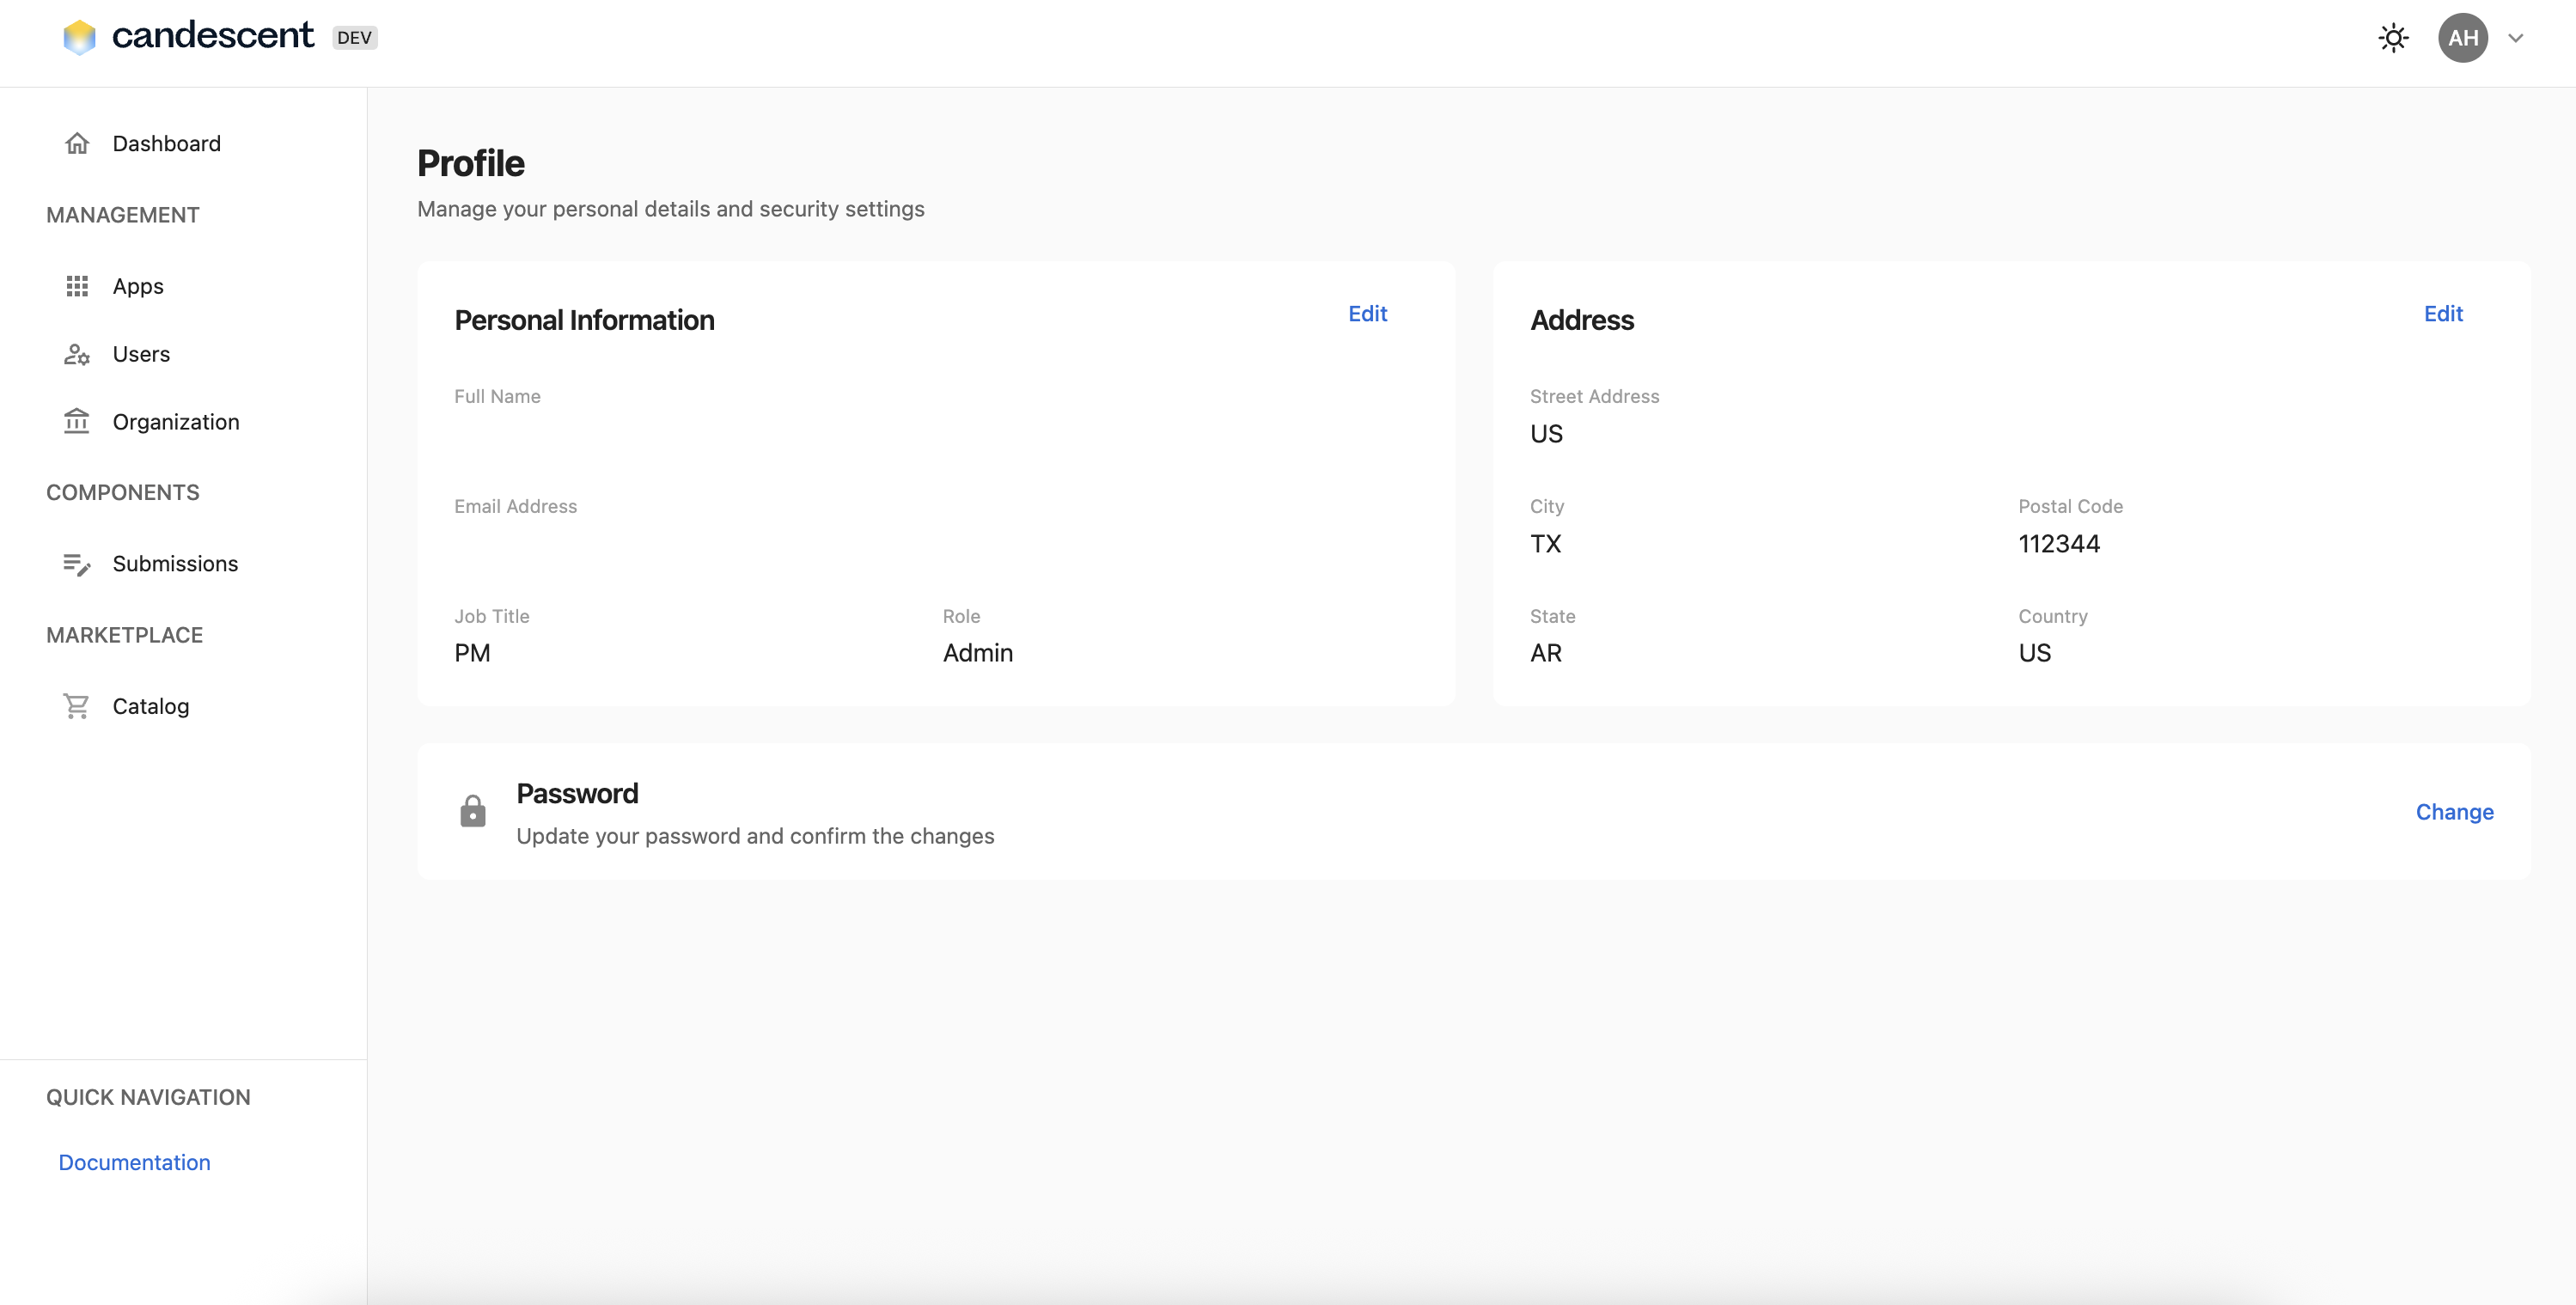Click the Password lock icon
2576x1305 pixels.
coord(473,811)
